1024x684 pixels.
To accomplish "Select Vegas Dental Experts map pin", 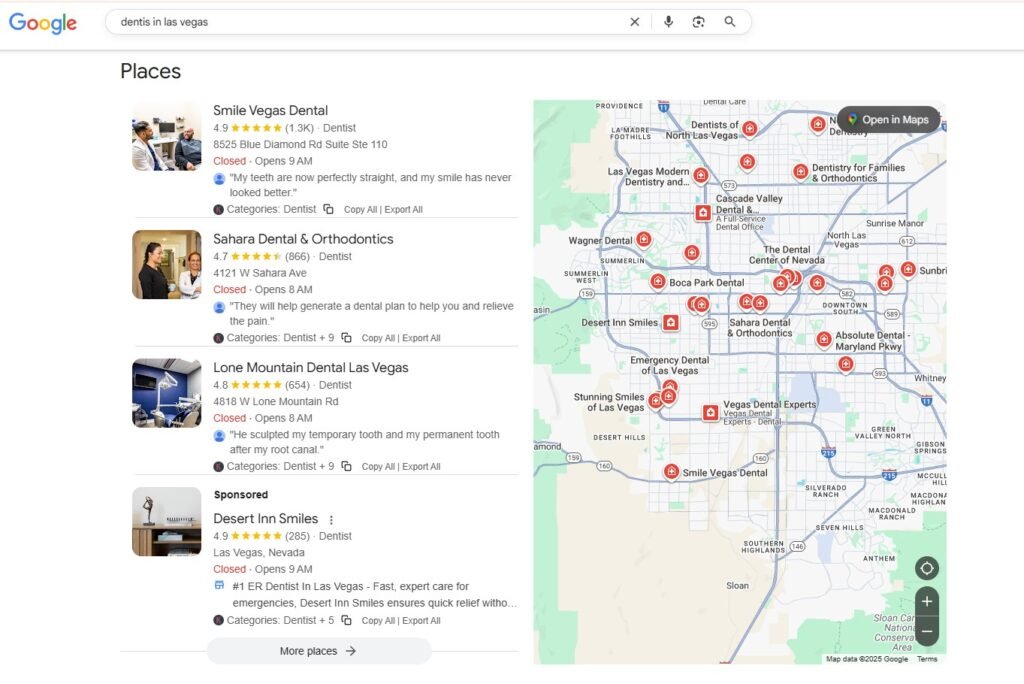I will click(710, 412).
